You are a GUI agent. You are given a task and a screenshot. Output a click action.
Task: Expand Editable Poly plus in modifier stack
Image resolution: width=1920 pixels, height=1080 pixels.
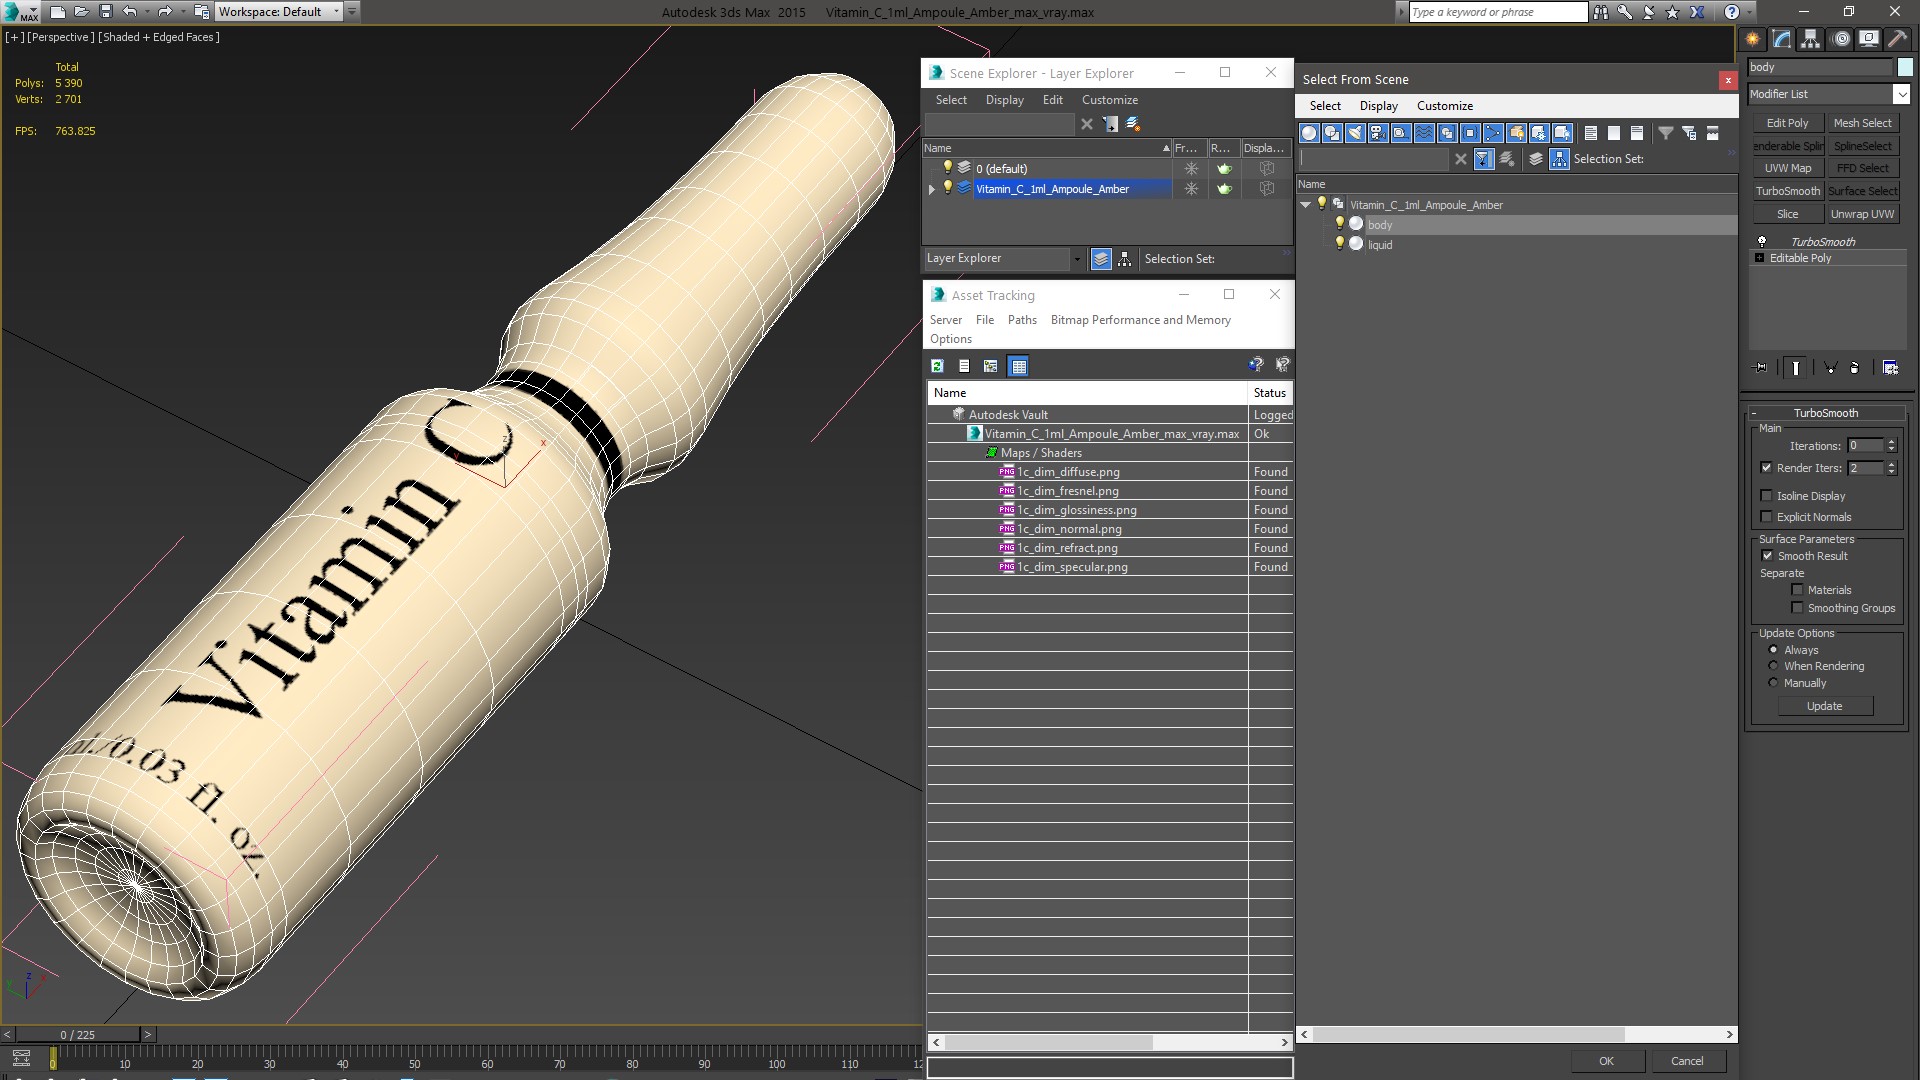(x=1760, y=258)
